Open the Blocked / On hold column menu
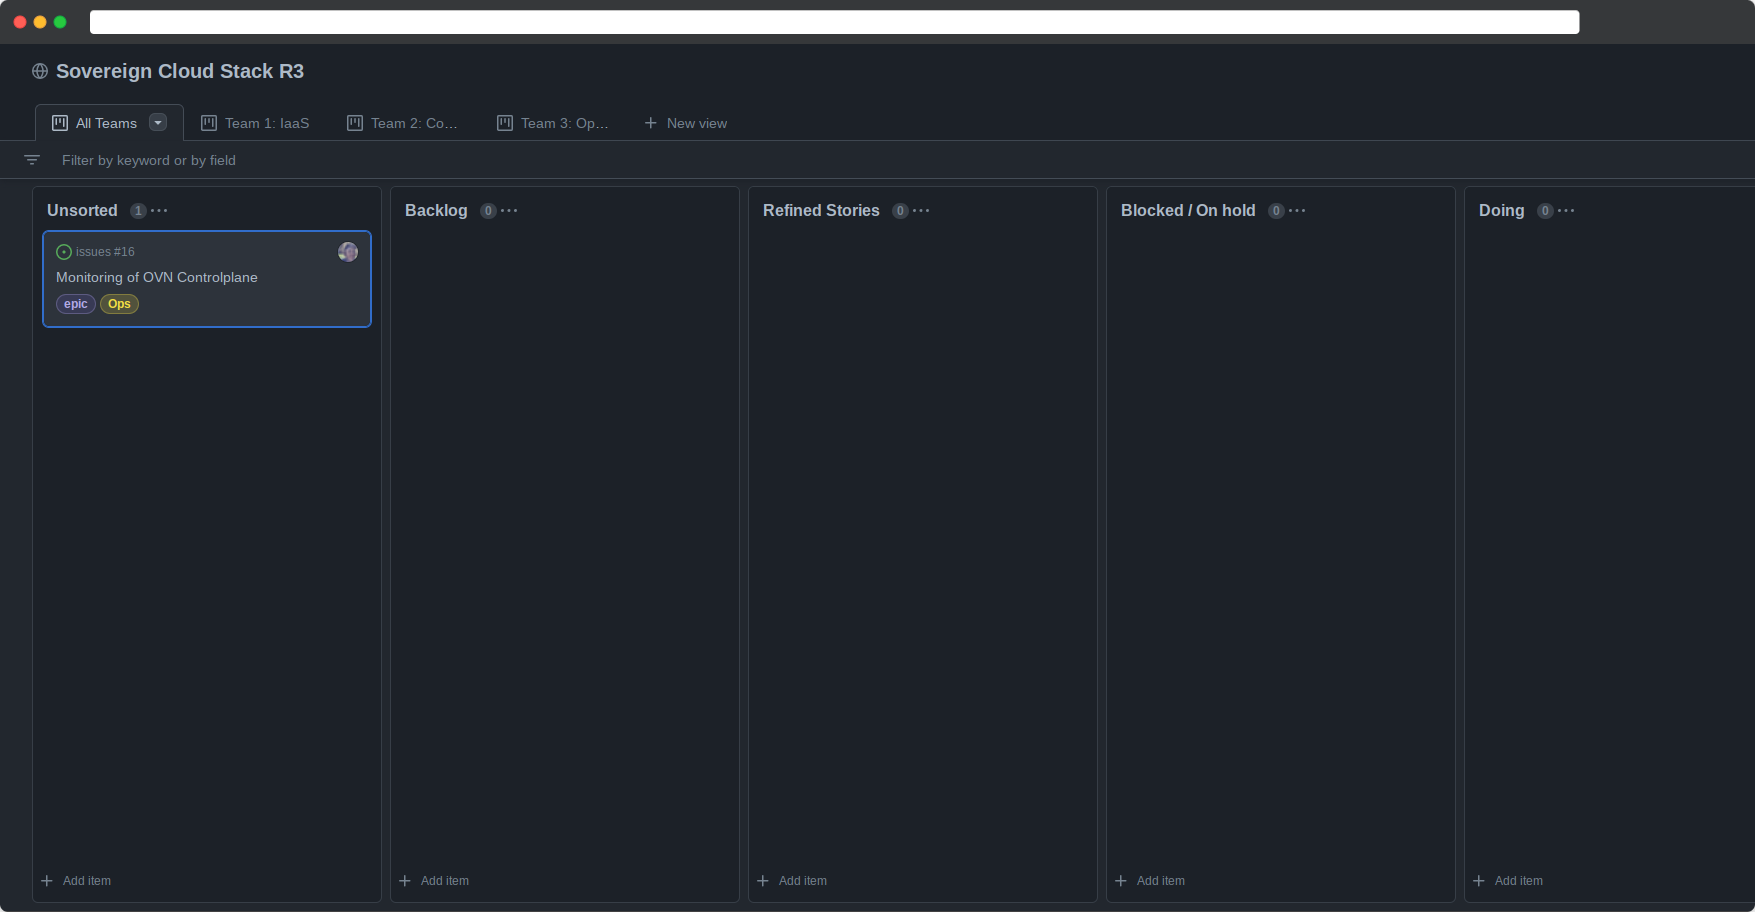This screenshot has width=1755, height=912. click(x=1297, y=211)
